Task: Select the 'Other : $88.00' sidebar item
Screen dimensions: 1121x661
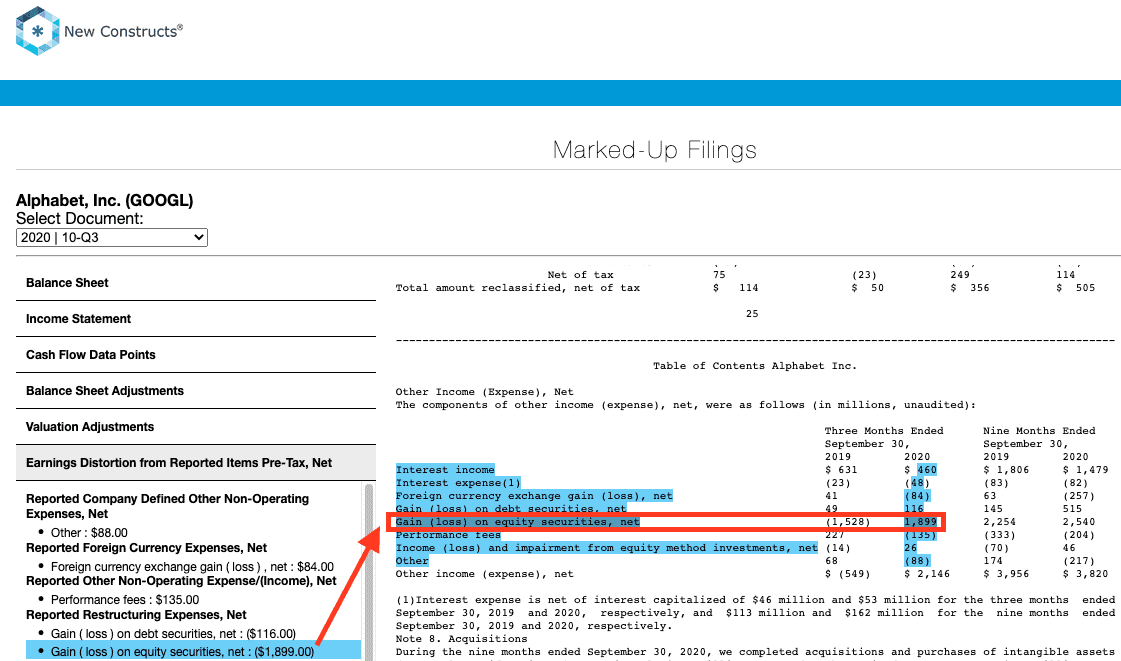Action: pos(89,533)
